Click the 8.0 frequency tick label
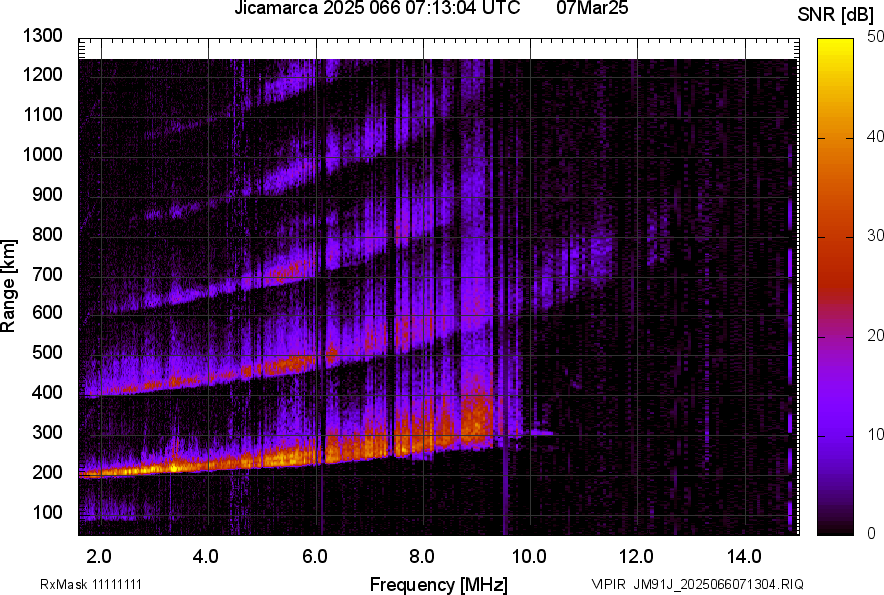 coord(422,554)
